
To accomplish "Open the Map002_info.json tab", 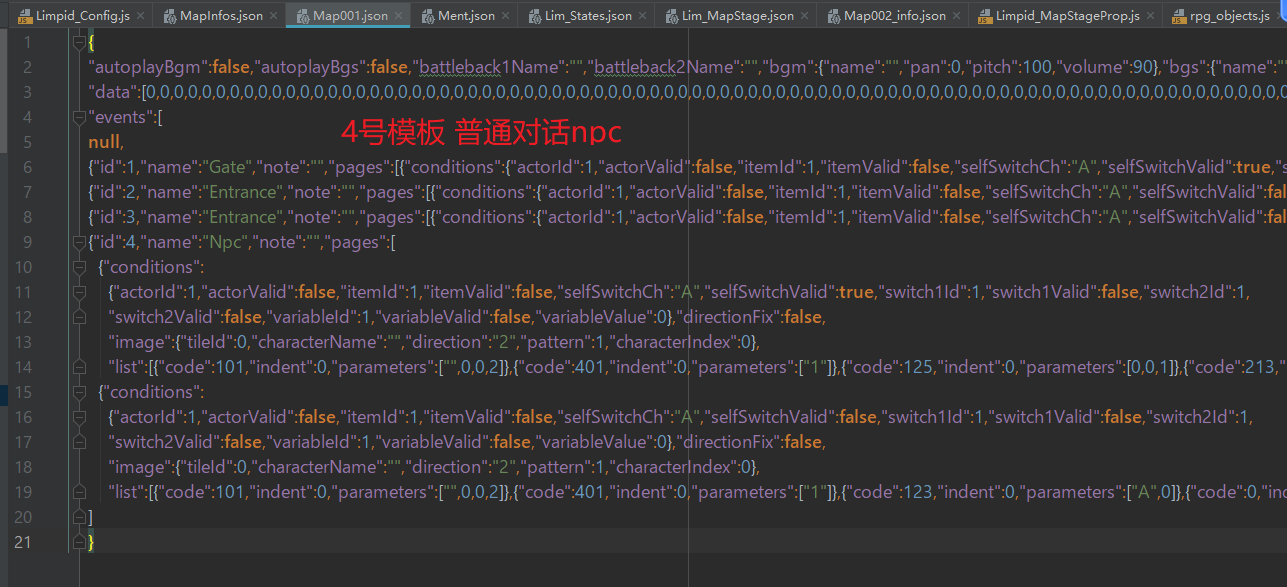I will point(892,16).
